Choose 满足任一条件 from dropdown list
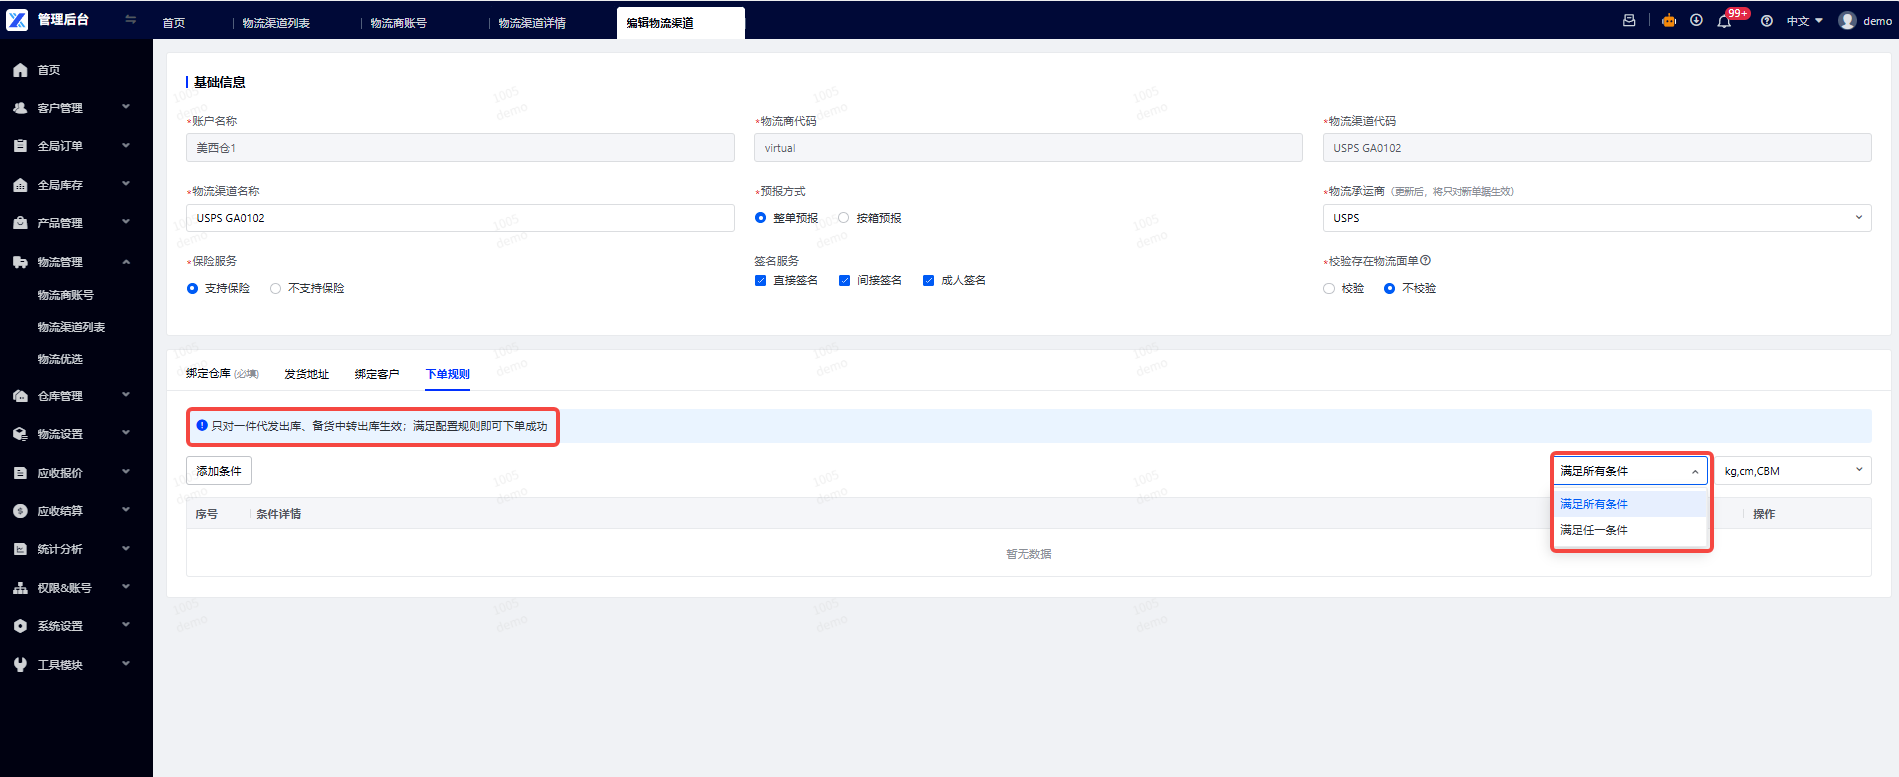Screen dimensions: 1899x777 1630,530
